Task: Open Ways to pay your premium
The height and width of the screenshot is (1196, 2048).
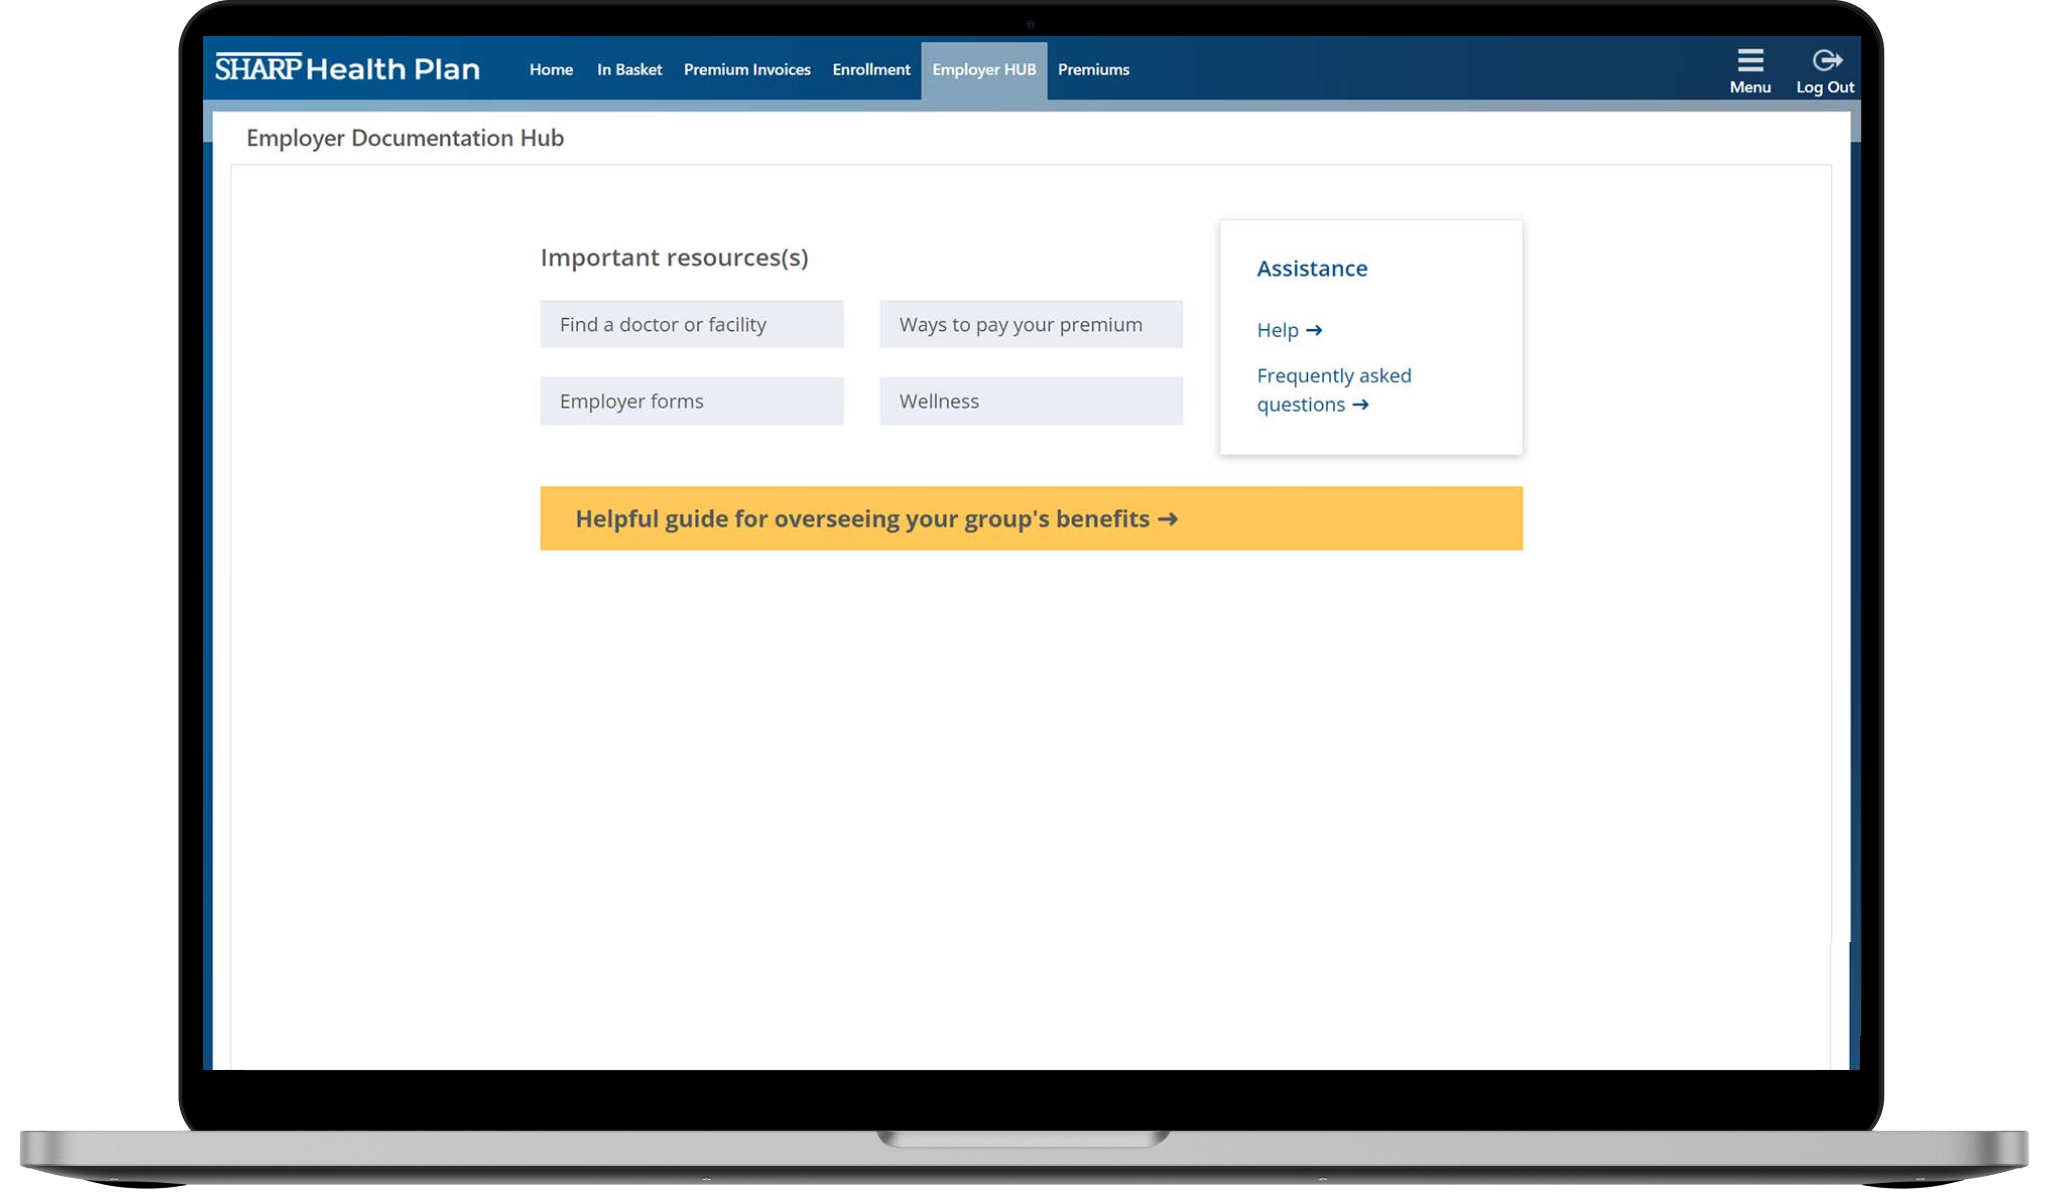Action: 1031,324
